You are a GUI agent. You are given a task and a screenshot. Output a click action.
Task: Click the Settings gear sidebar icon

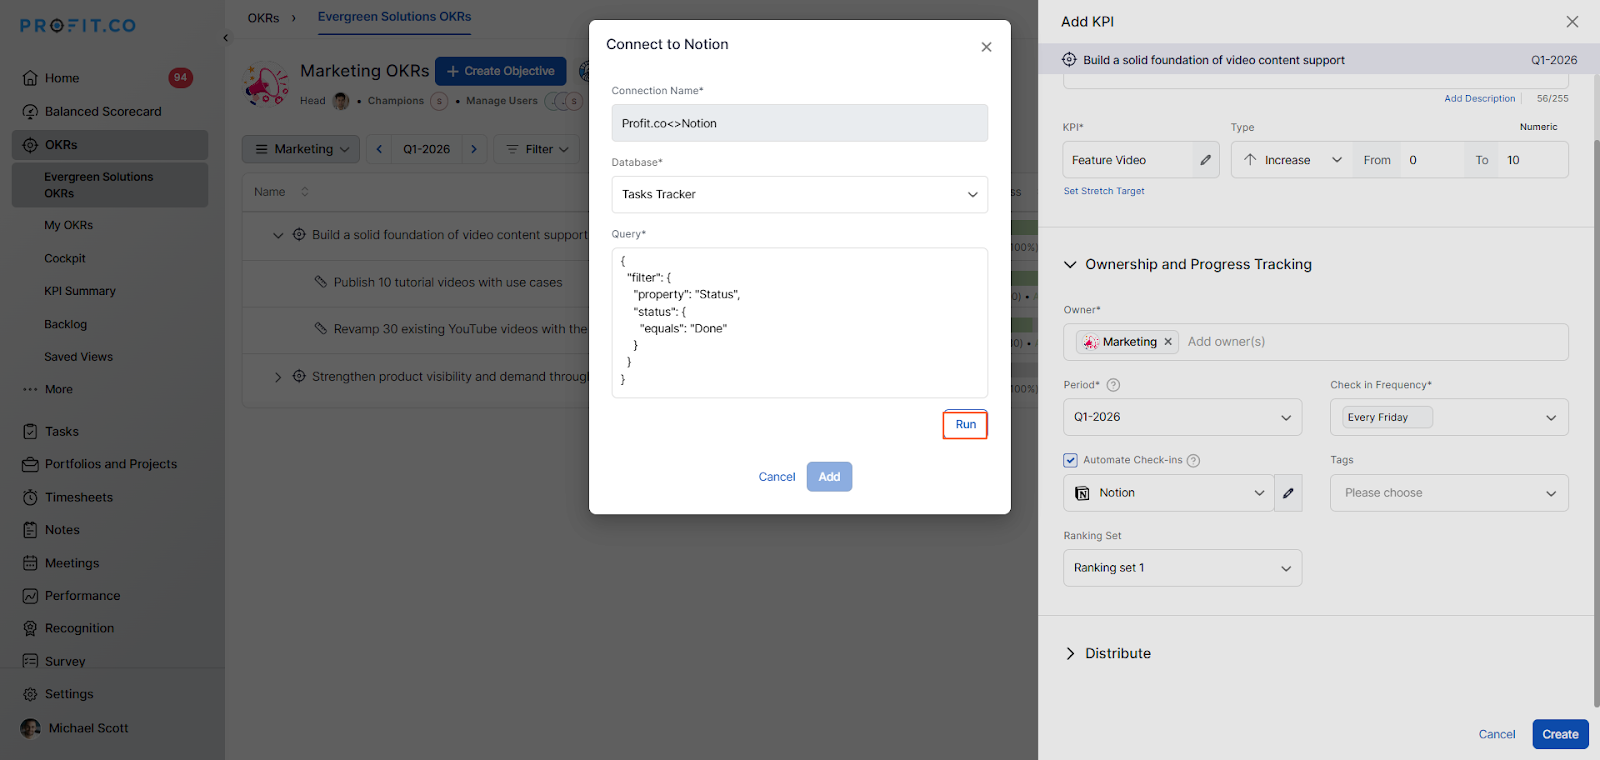click(30, 695)
